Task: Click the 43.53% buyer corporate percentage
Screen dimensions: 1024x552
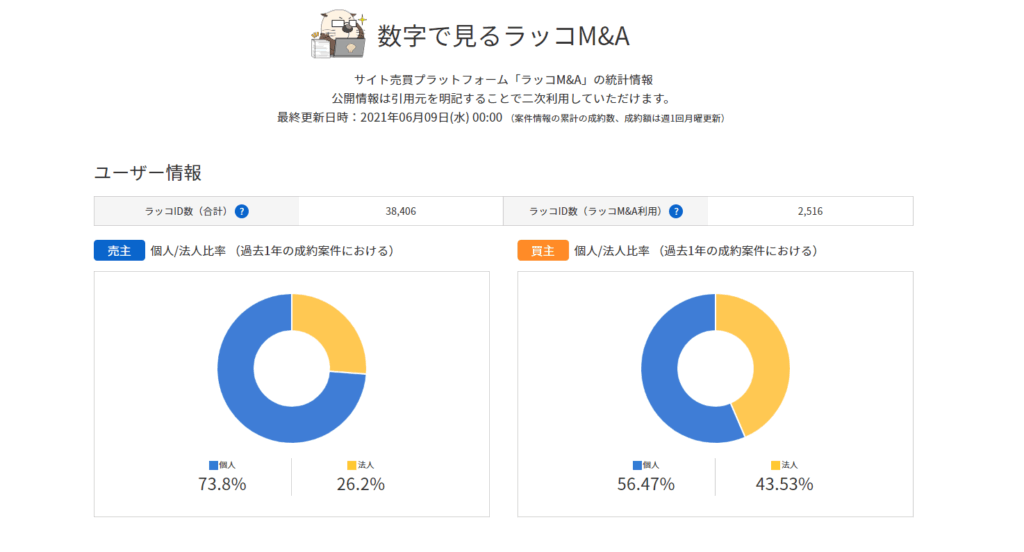Action: [784, 485]
